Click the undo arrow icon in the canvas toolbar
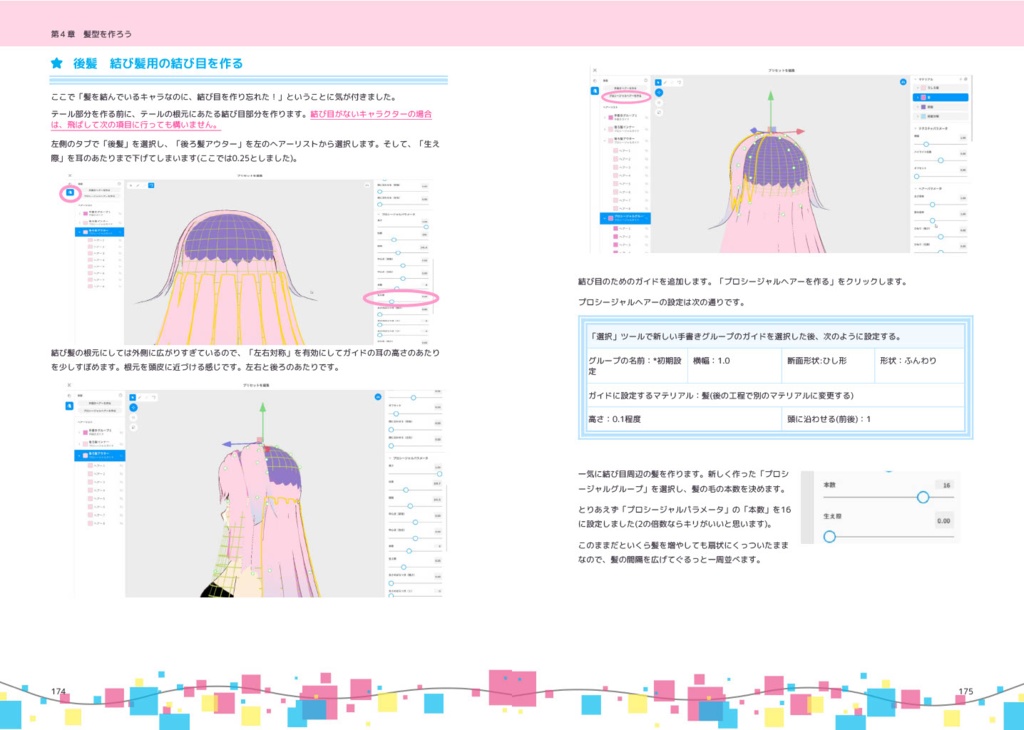This screenshot has width=1024, height=730. 679,82
